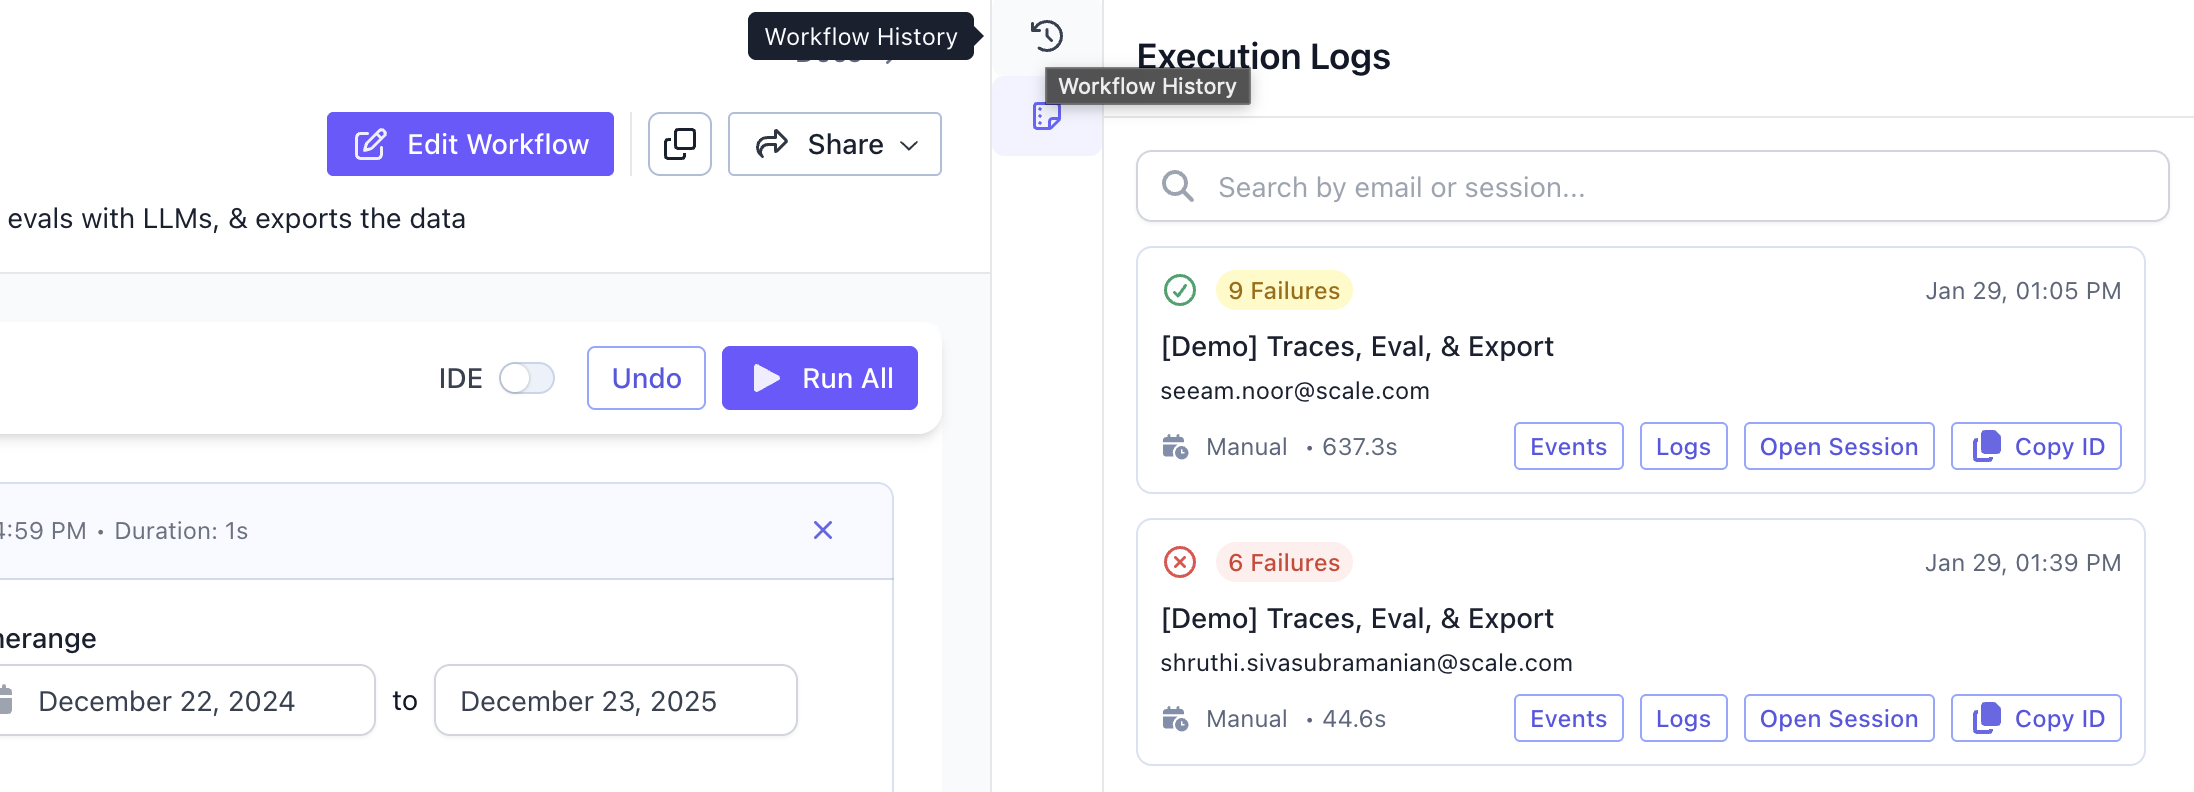Open the December 23, 2025 end date field
This screenshot has width=2194, height=792.
(616, 700)
